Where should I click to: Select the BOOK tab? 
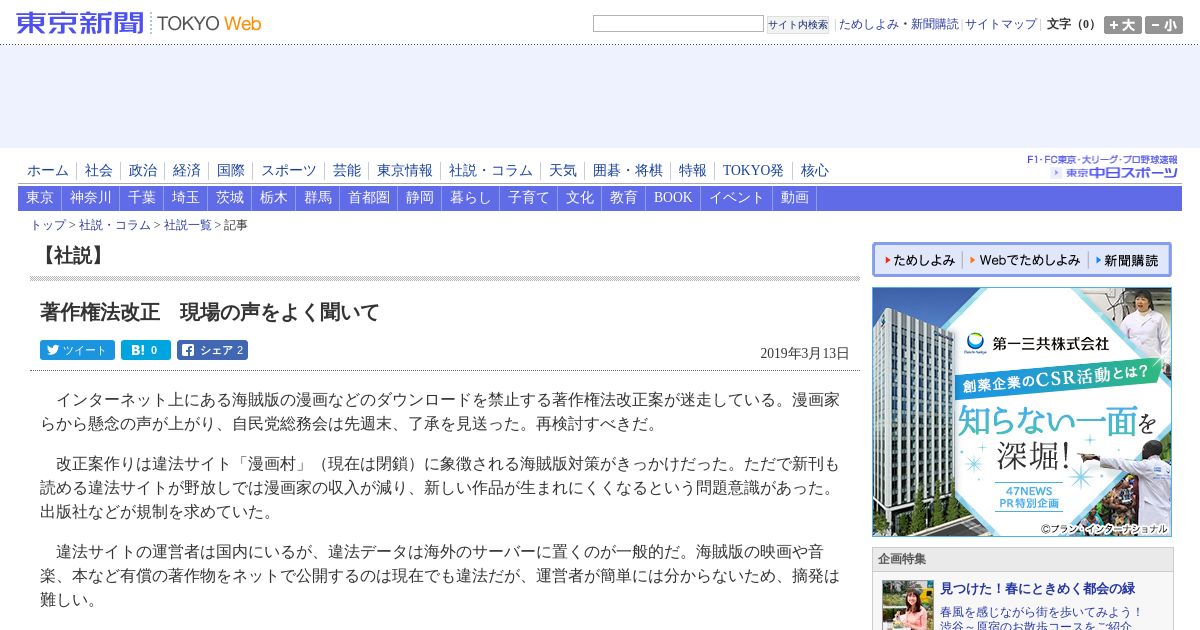(x=673, y=198)
